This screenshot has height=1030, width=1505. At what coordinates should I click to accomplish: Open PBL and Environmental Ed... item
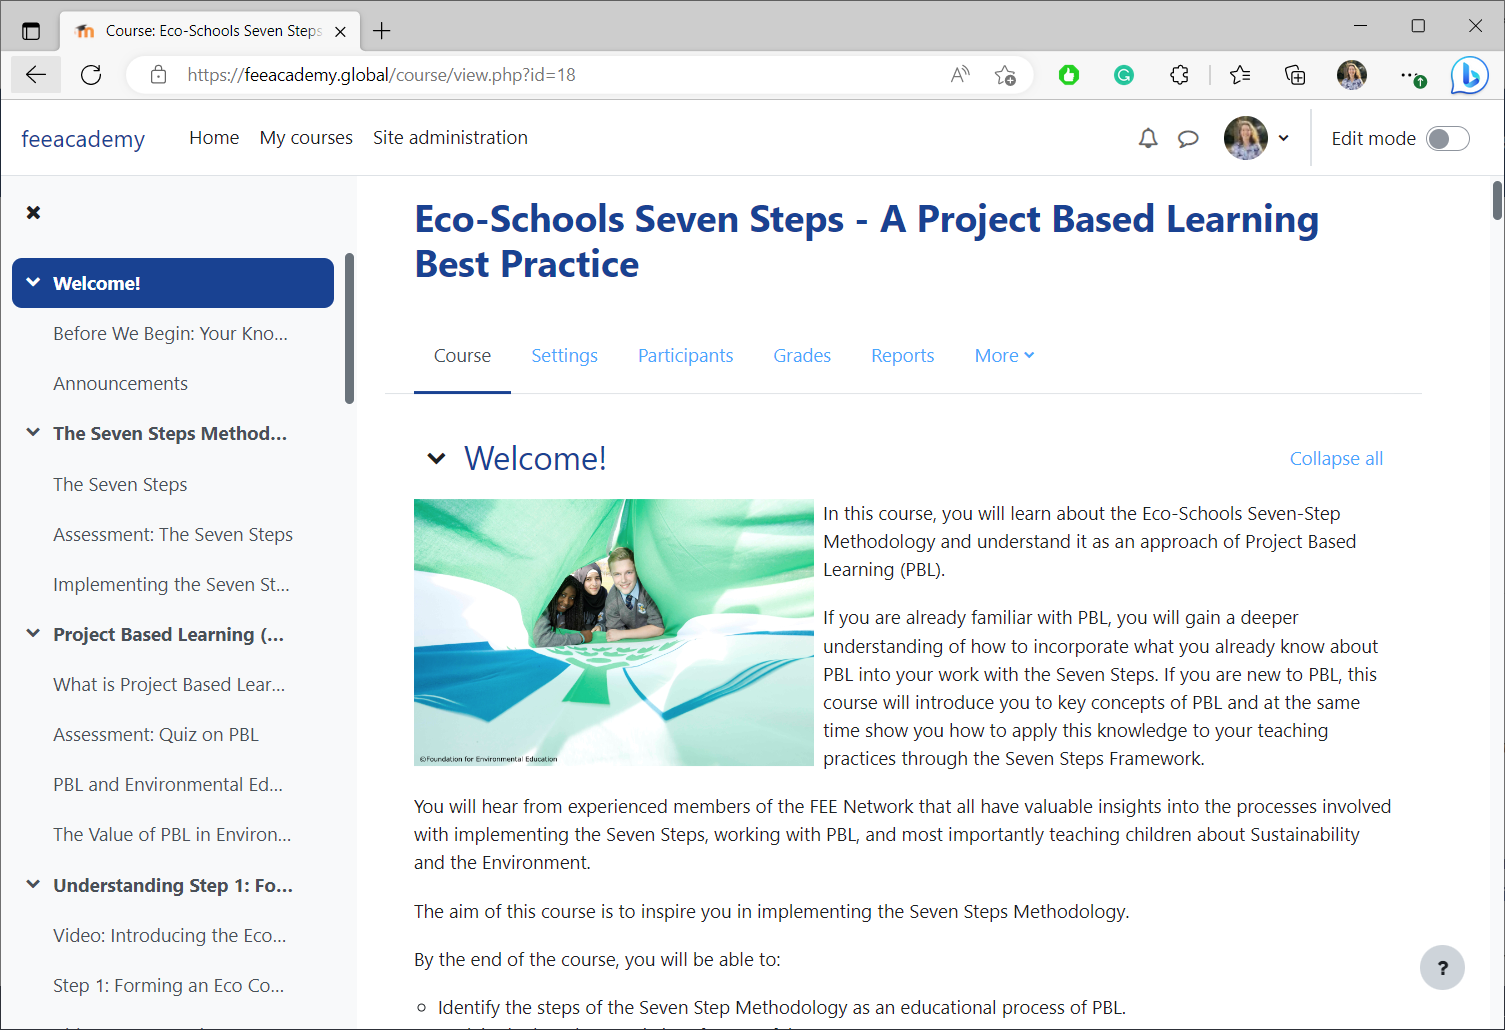click(x=168, y=784)
